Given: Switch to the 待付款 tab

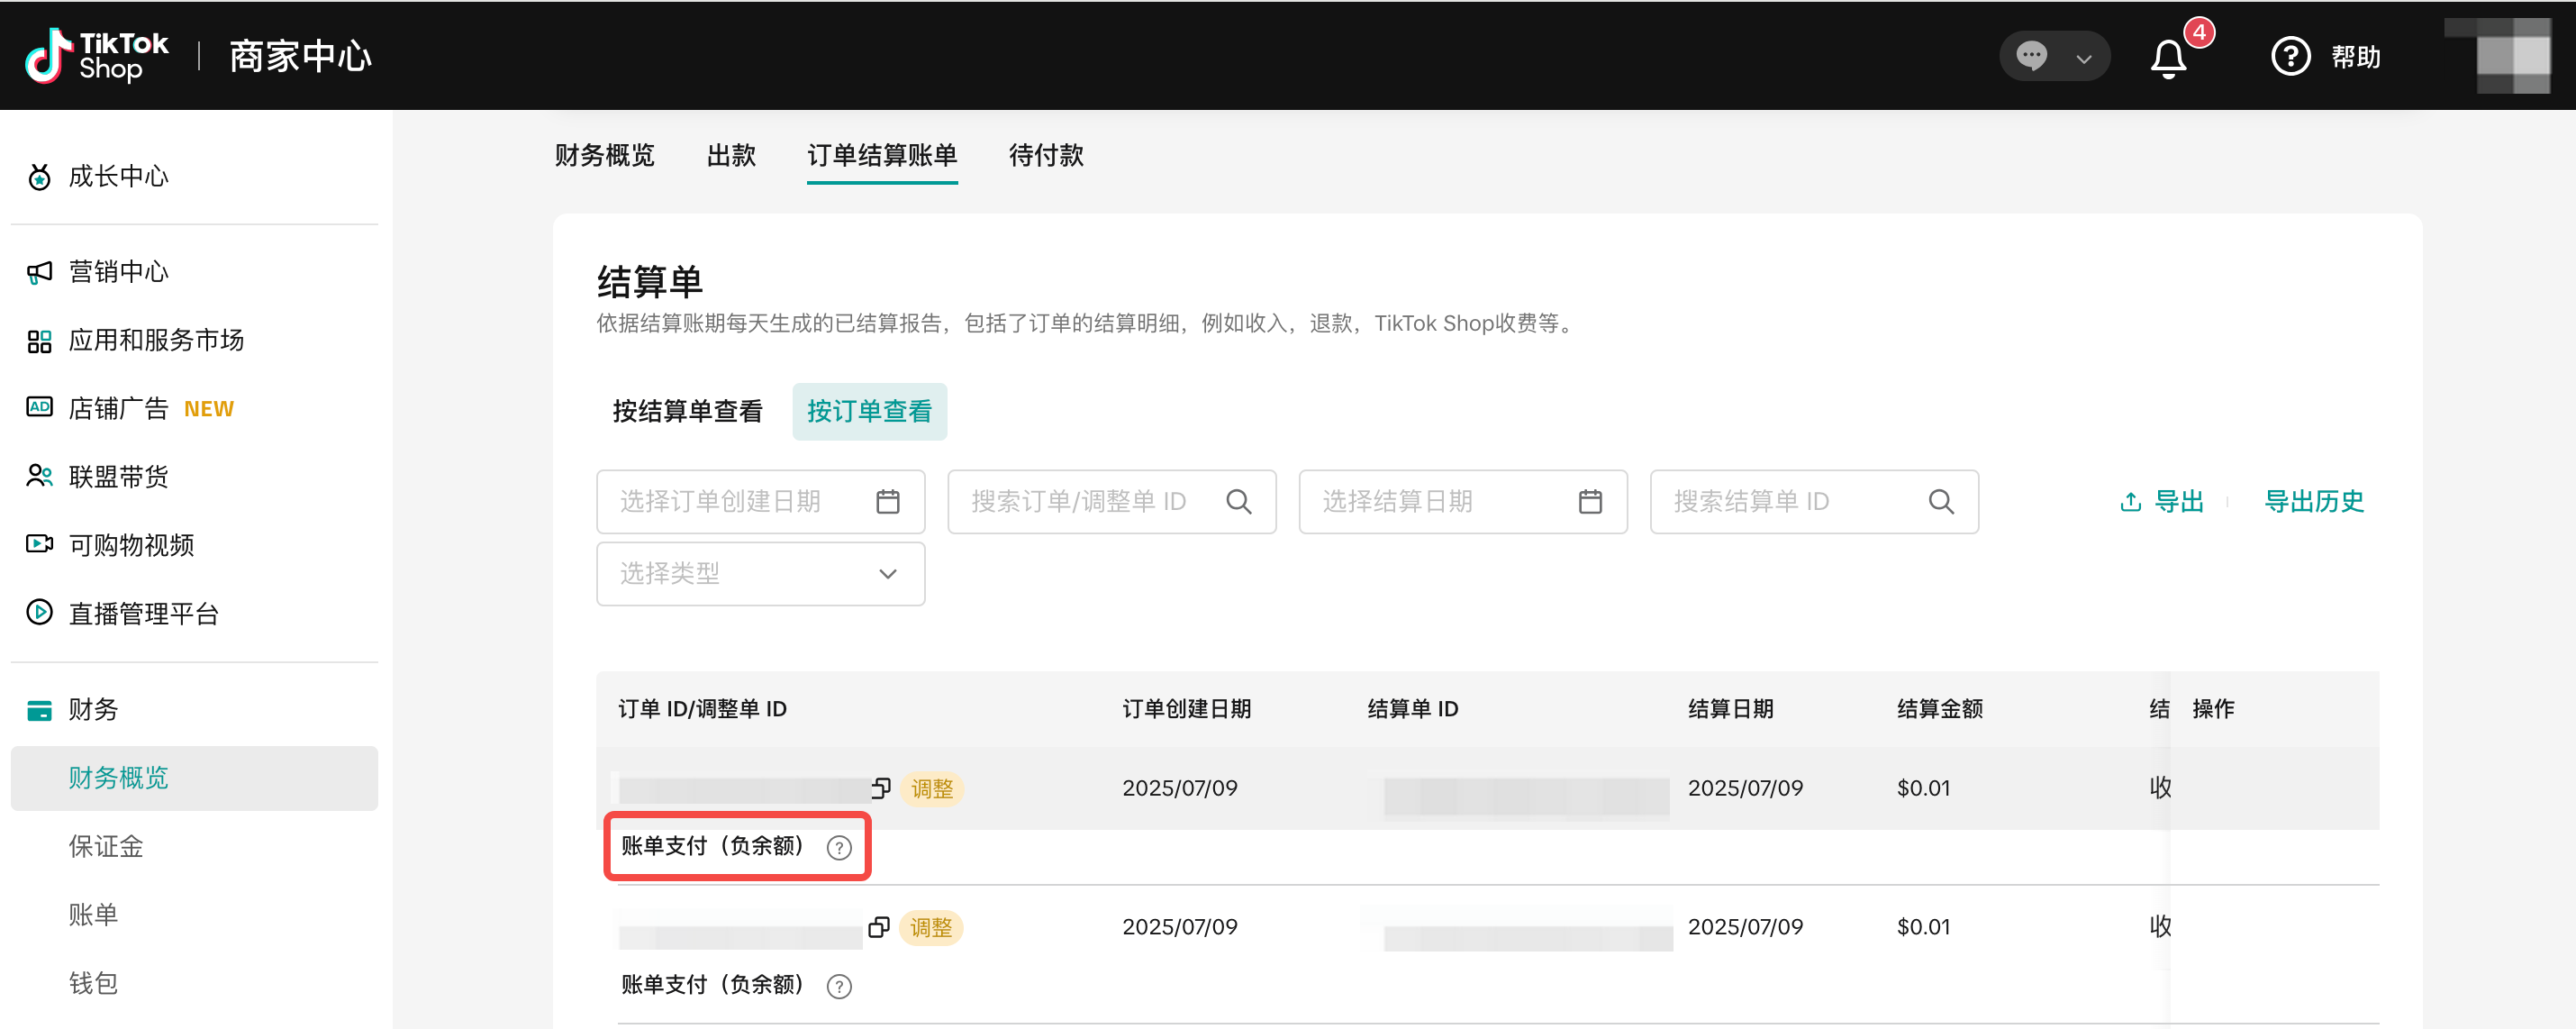Looking at the screenshot, I should 1046,156.
